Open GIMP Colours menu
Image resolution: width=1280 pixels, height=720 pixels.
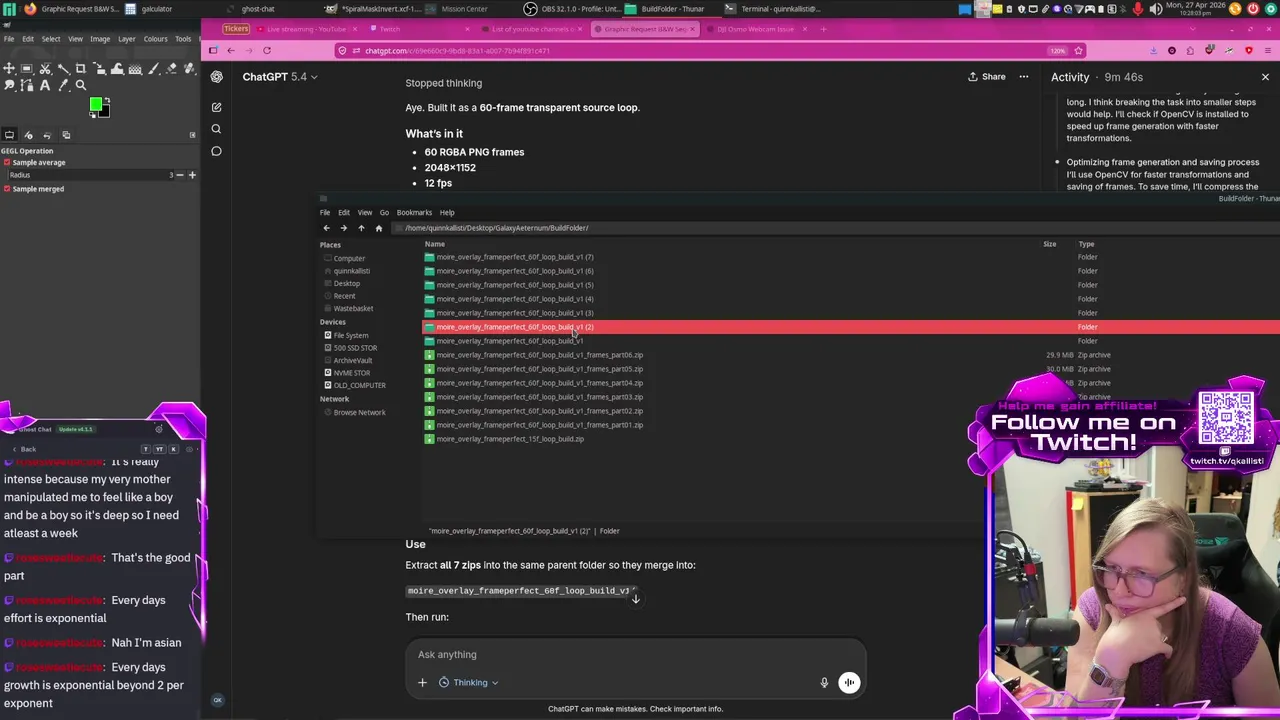(155, 39)
